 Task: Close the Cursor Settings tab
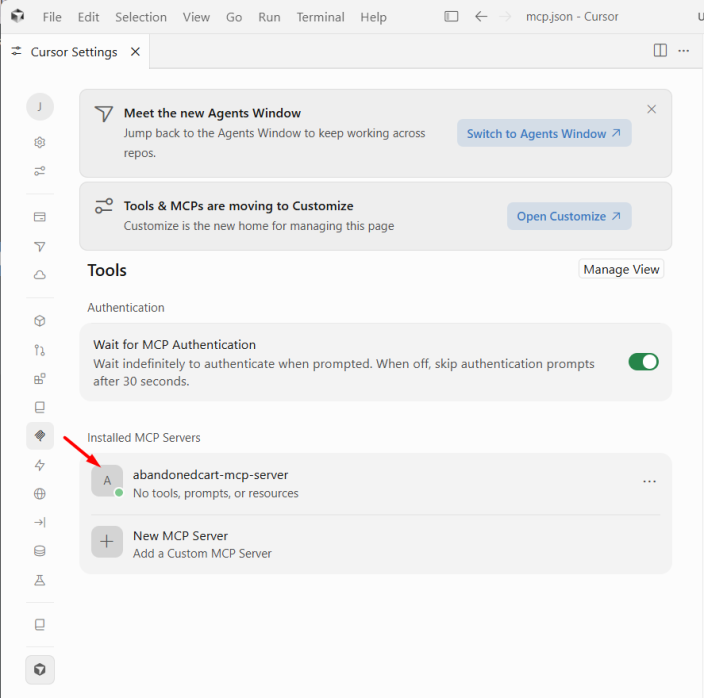(x=135, y=52)
